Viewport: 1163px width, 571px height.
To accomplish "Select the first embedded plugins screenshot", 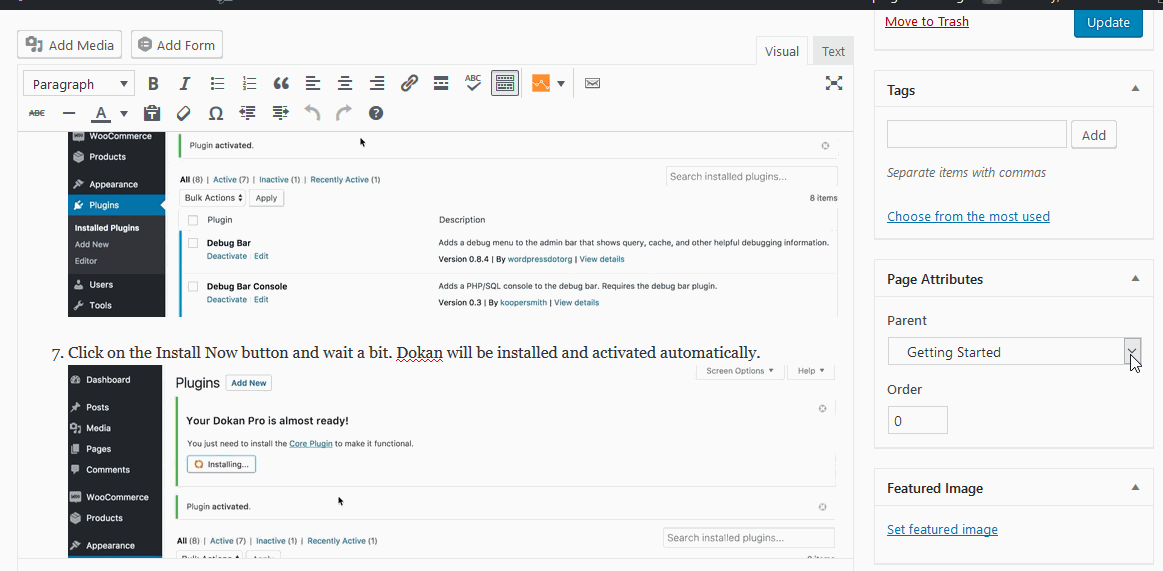I will pos(453,225).
